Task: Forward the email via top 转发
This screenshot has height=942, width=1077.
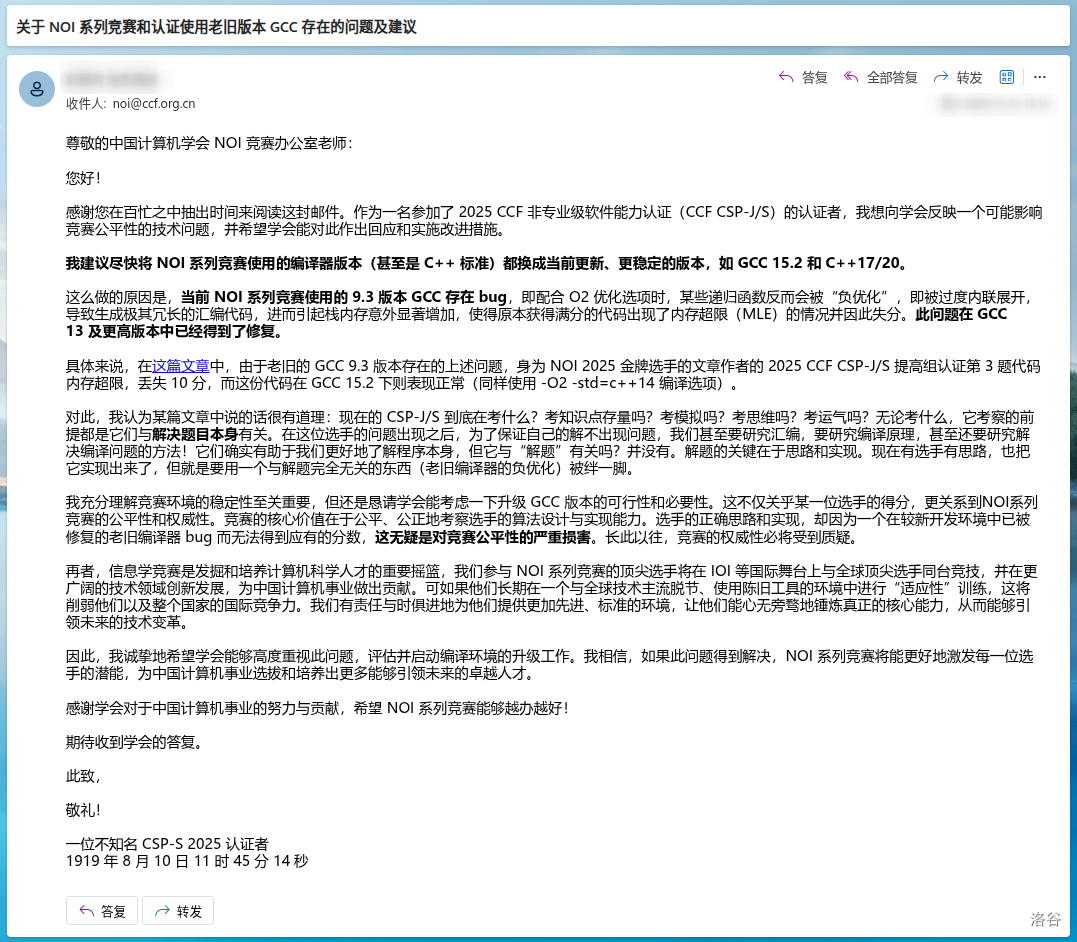Action: pyautogui.click(x=958, y=77)
